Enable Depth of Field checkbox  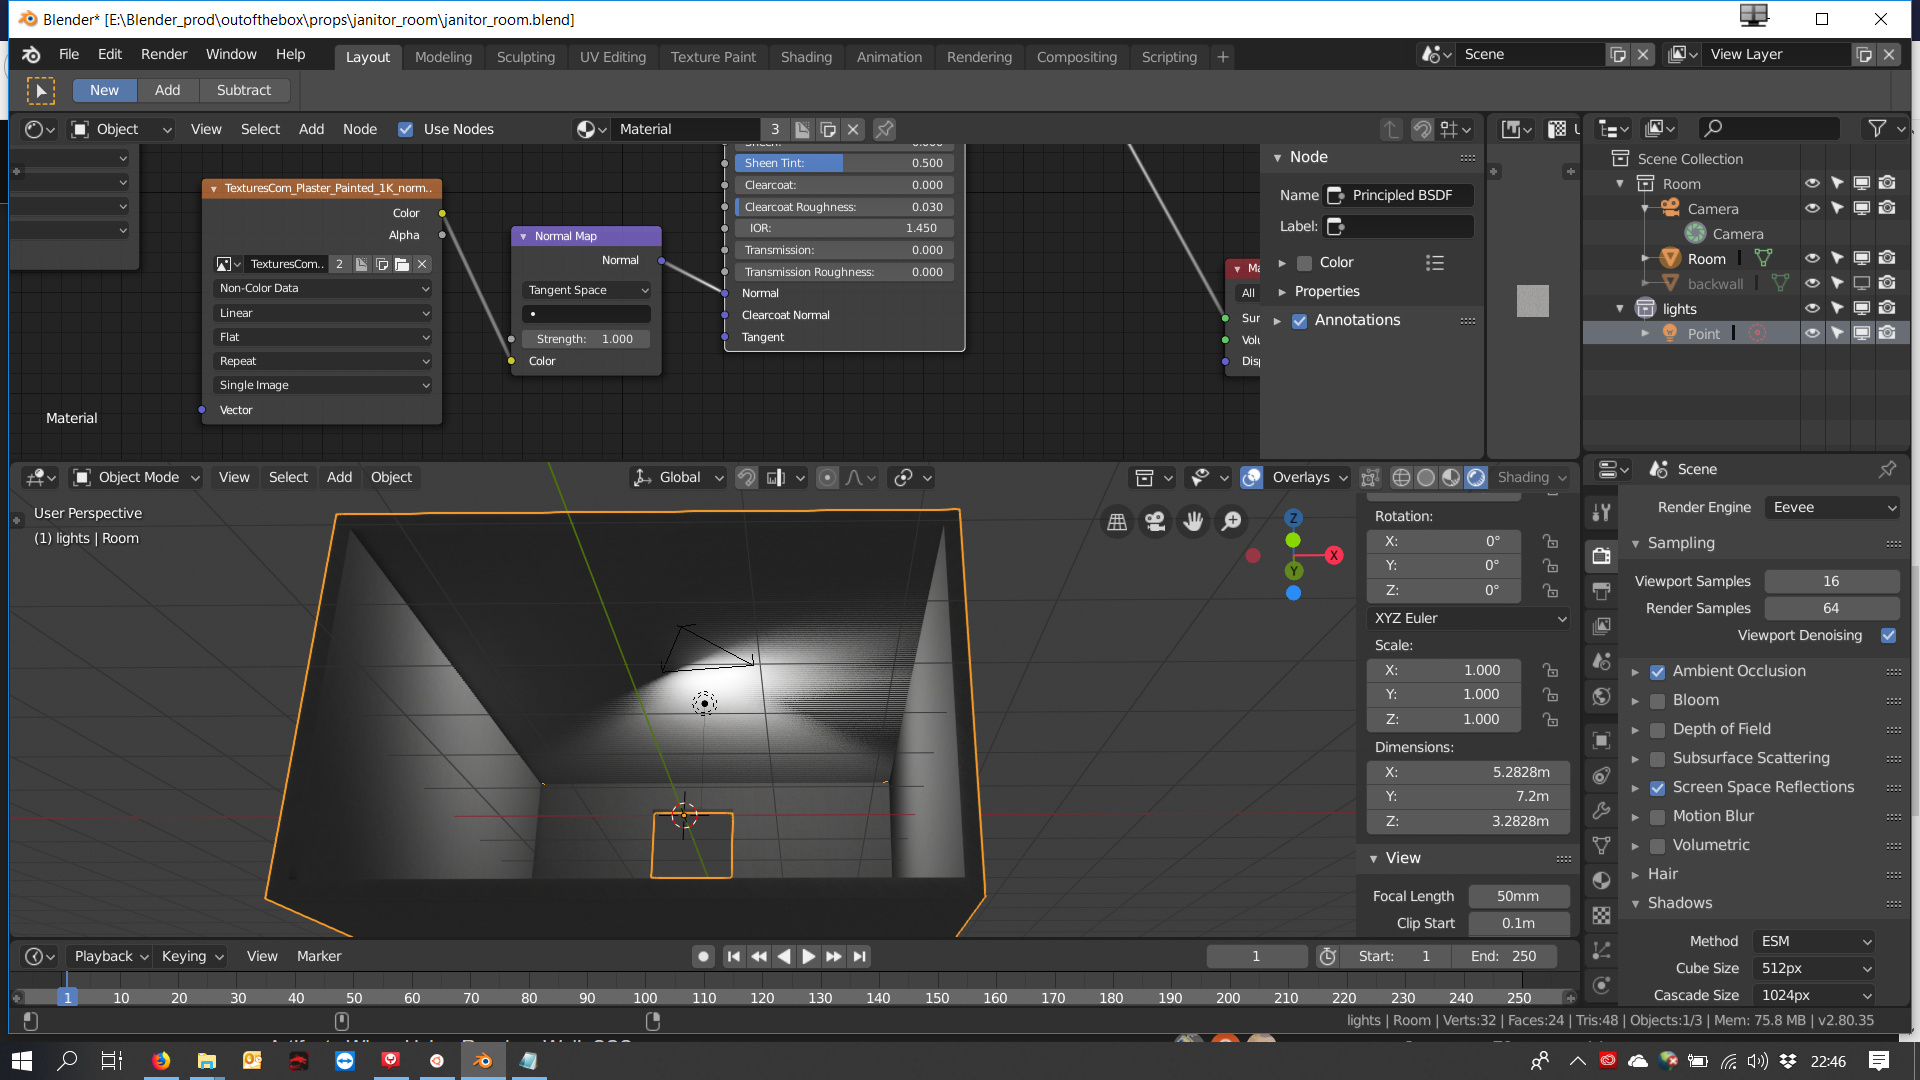(x=1657, y=730)
